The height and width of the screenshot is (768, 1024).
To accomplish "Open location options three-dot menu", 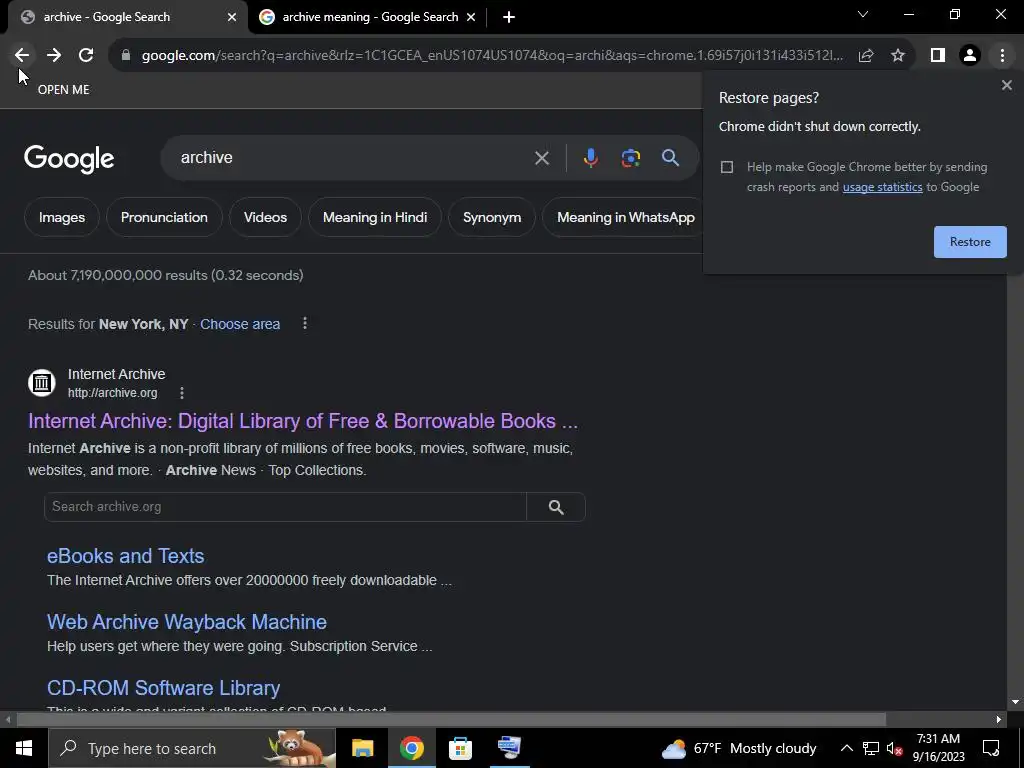I will click(x=305, y=324).
